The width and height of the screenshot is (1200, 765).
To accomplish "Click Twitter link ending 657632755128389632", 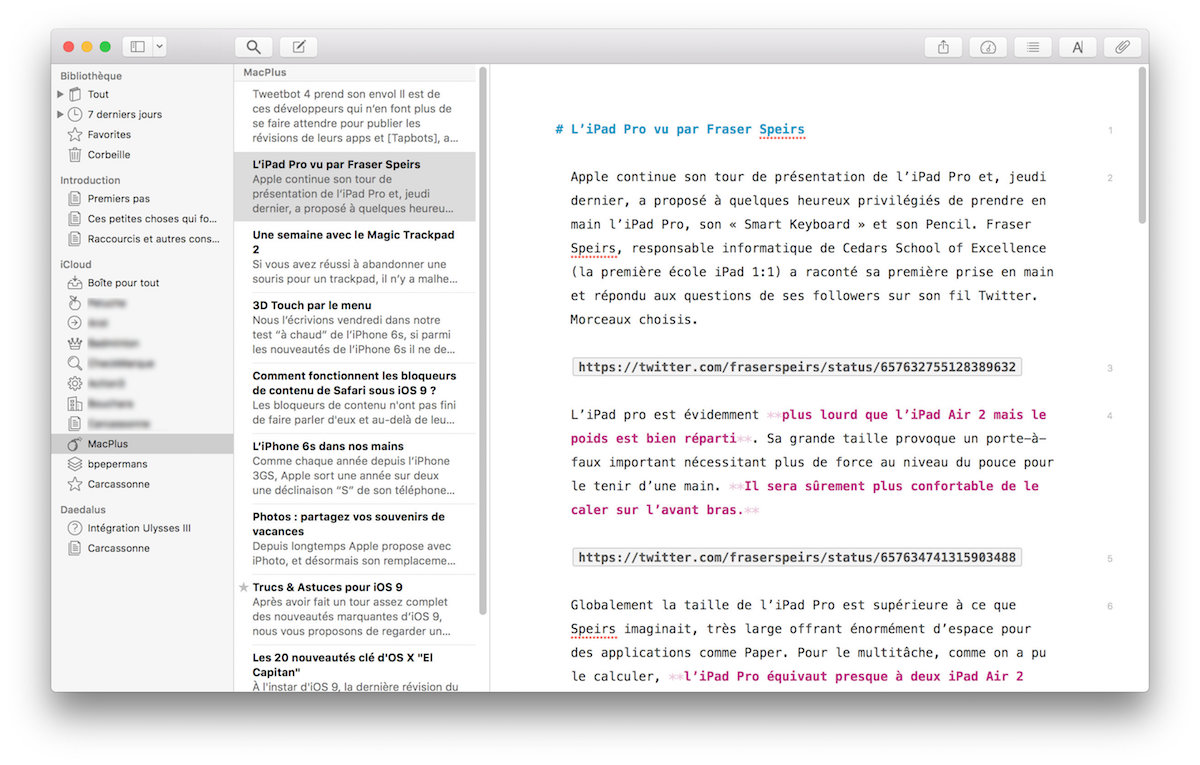I will pos(797,367).
